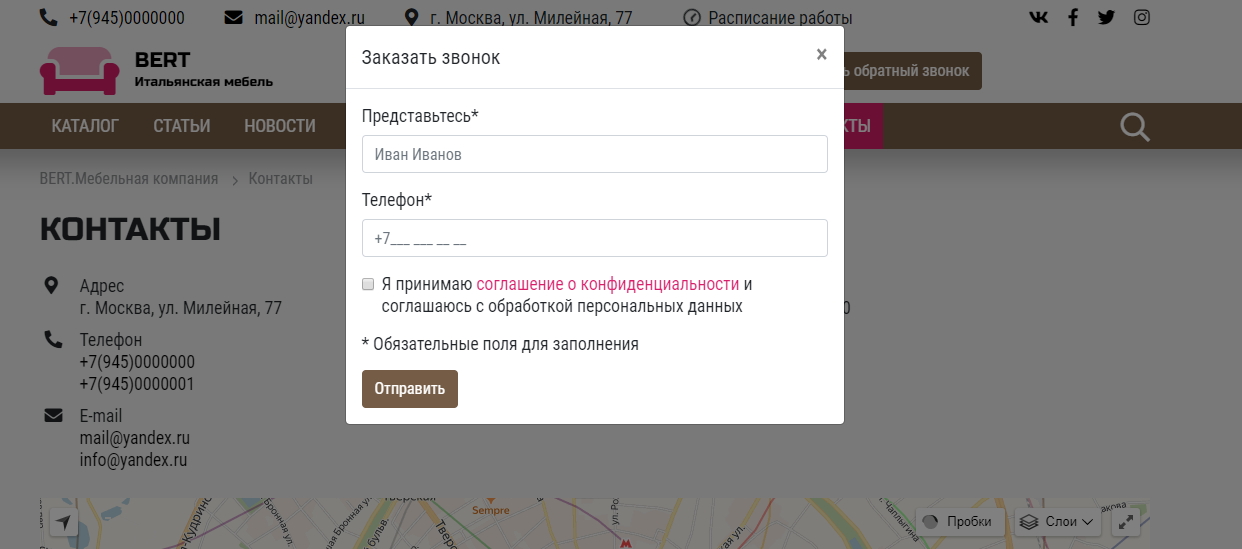Close the callback request dialog
The height and width of the screenshot is (549, 1242).
point(821,55)
